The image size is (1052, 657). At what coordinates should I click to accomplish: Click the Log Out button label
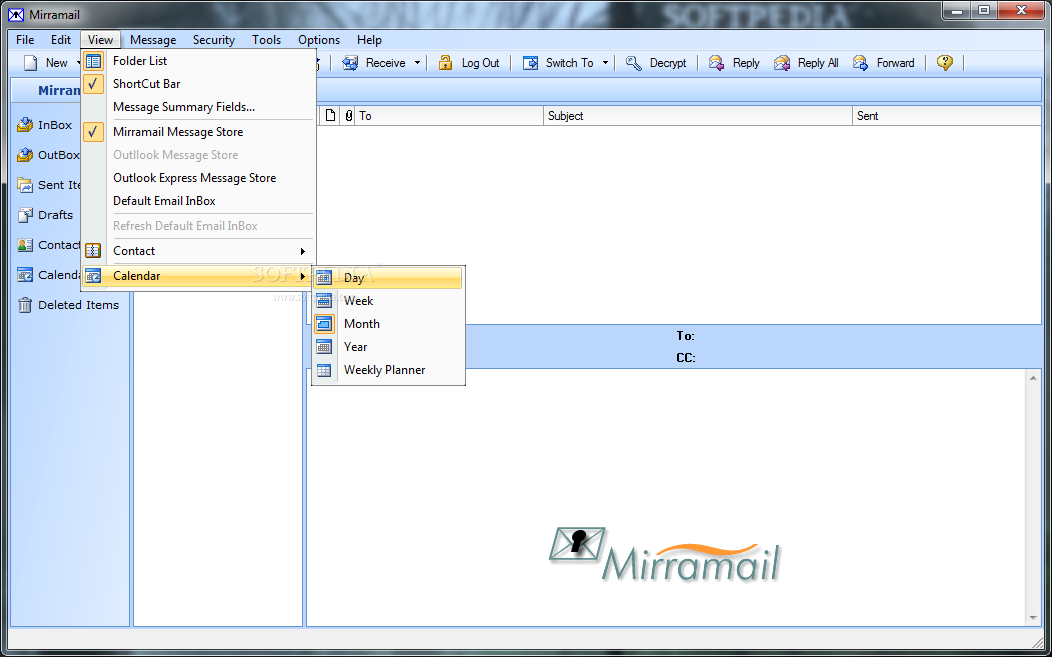[x=480, y=63]
